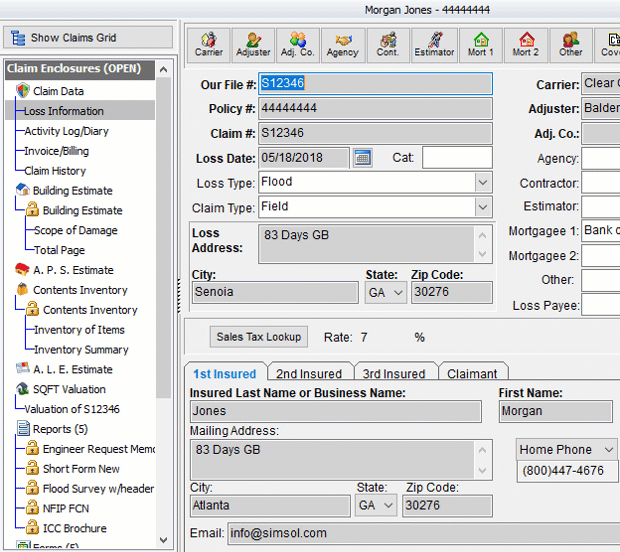The height and width of the screenshot is (552, 620).
Task: Click the Carrier toolbar icon
Action: click(209, 44)
